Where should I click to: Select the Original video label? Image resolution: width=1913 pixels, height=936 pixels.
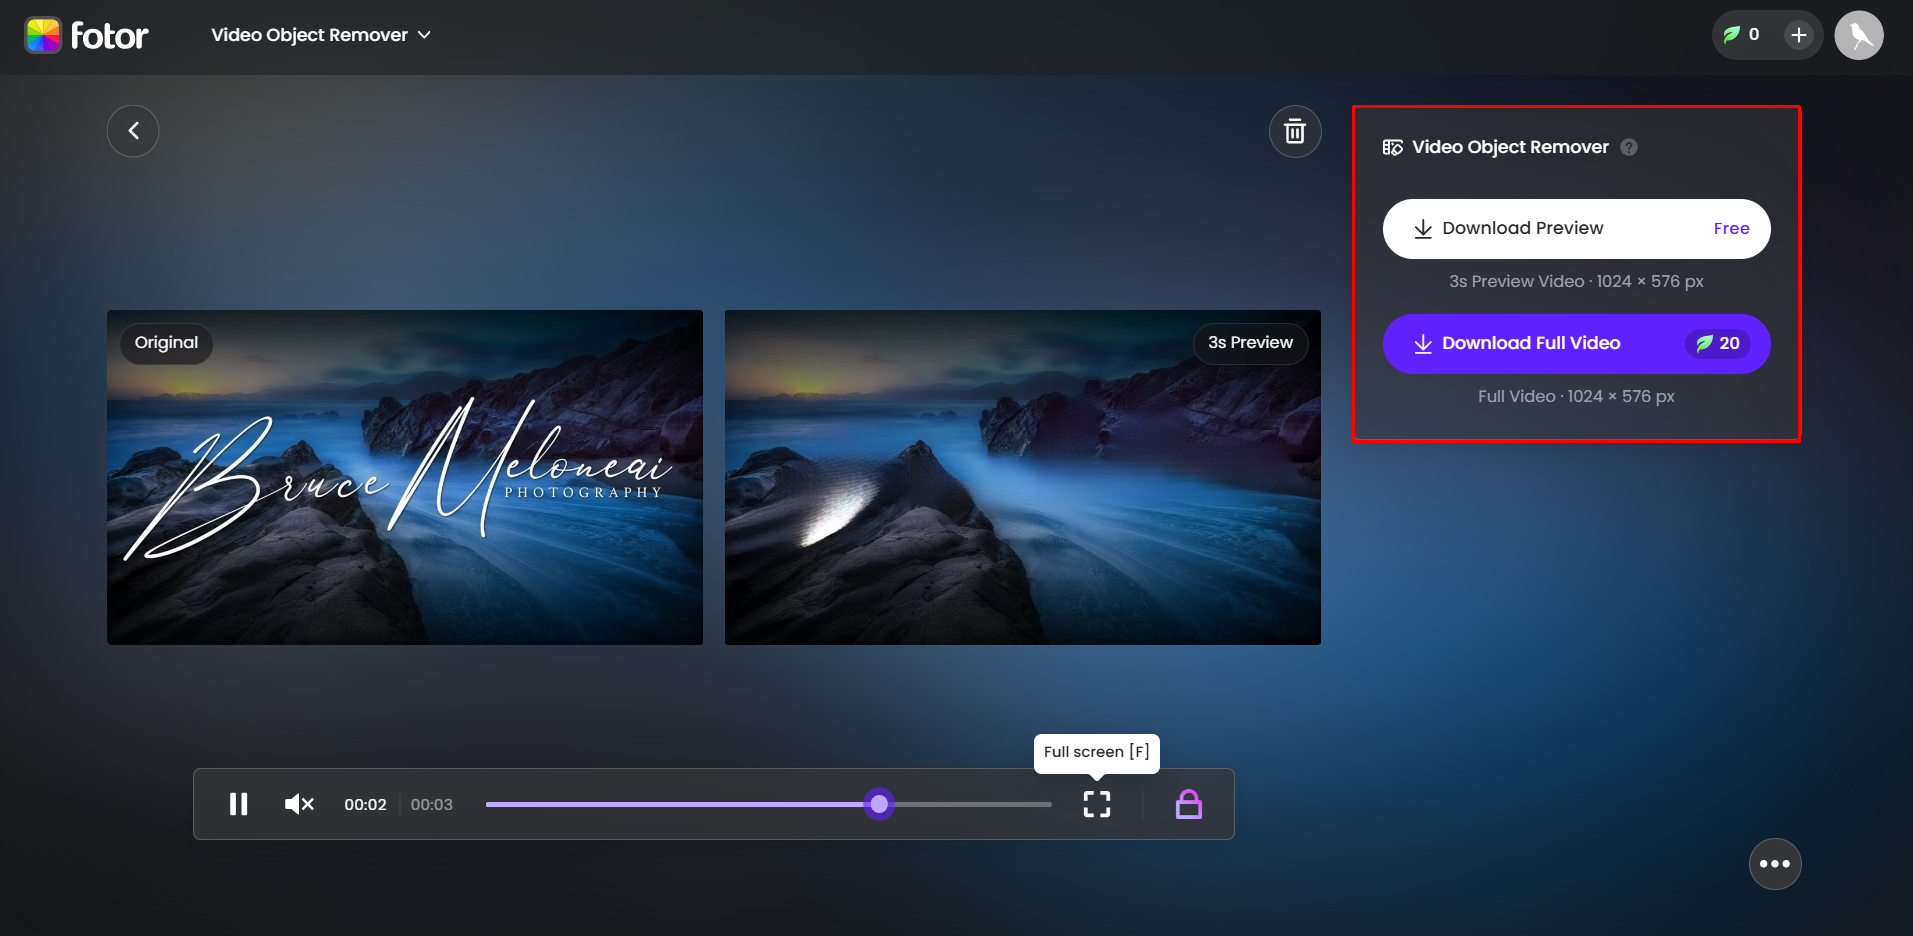165,343
